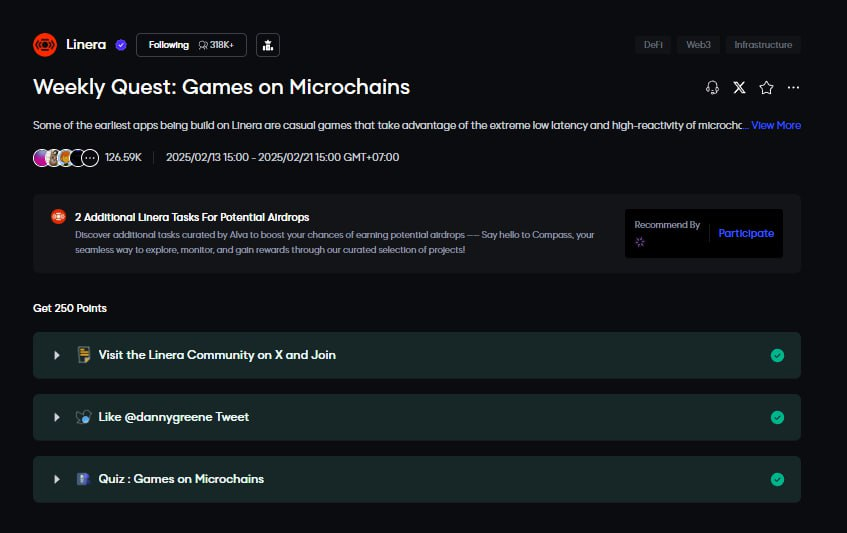Screen dimensions: 847x533
Task: Favorite the quest with the star icon
Action: pyautogui.click(x=767, y=87)
